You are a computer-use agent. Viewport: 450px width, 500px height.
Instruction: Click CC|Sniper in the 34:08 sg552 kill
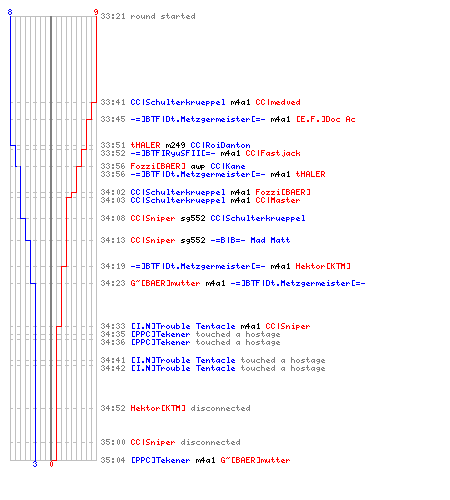pyautogui.click(x=153, y=218)
